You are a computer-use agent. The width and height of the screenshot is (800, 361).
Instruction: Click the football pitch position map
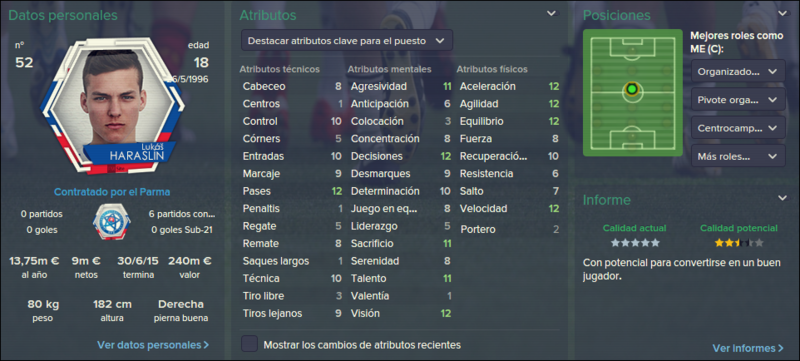633,92
